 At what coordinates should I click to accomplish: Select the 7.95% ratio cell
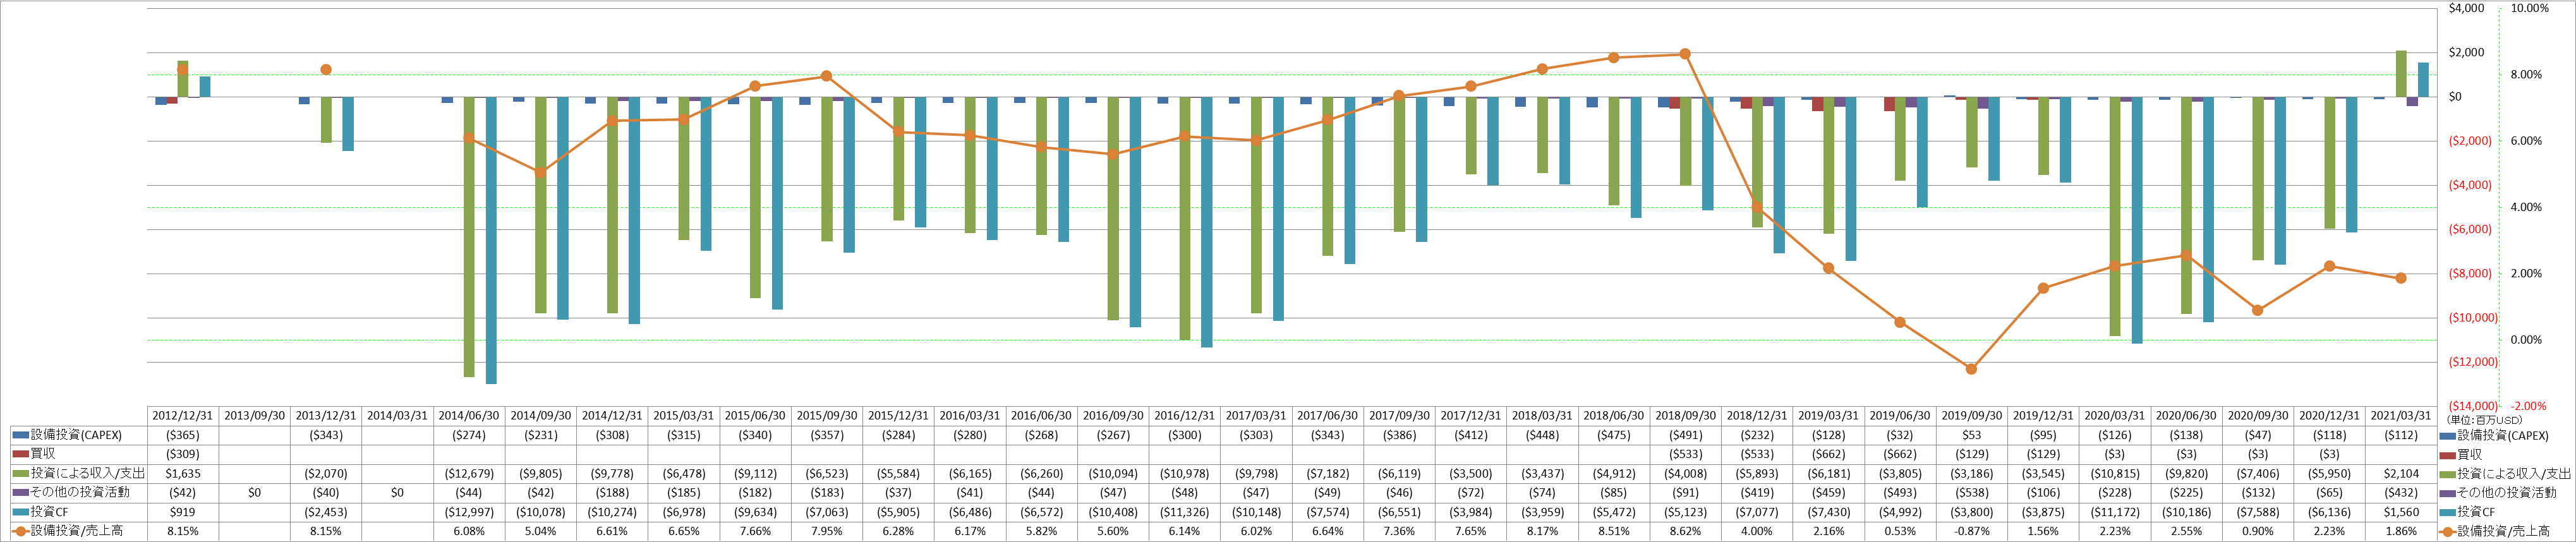pos(826,531)
